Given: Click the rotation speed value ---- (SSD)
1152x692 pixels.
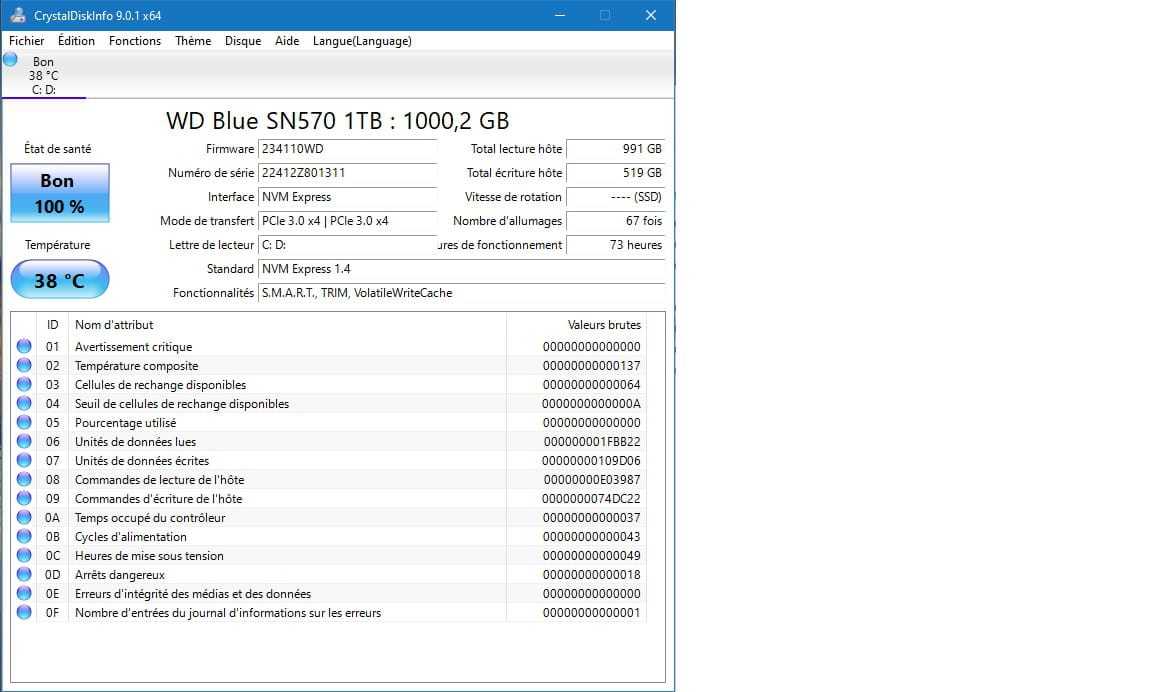Looking at the screenshot, I should [x=616, y=197].
